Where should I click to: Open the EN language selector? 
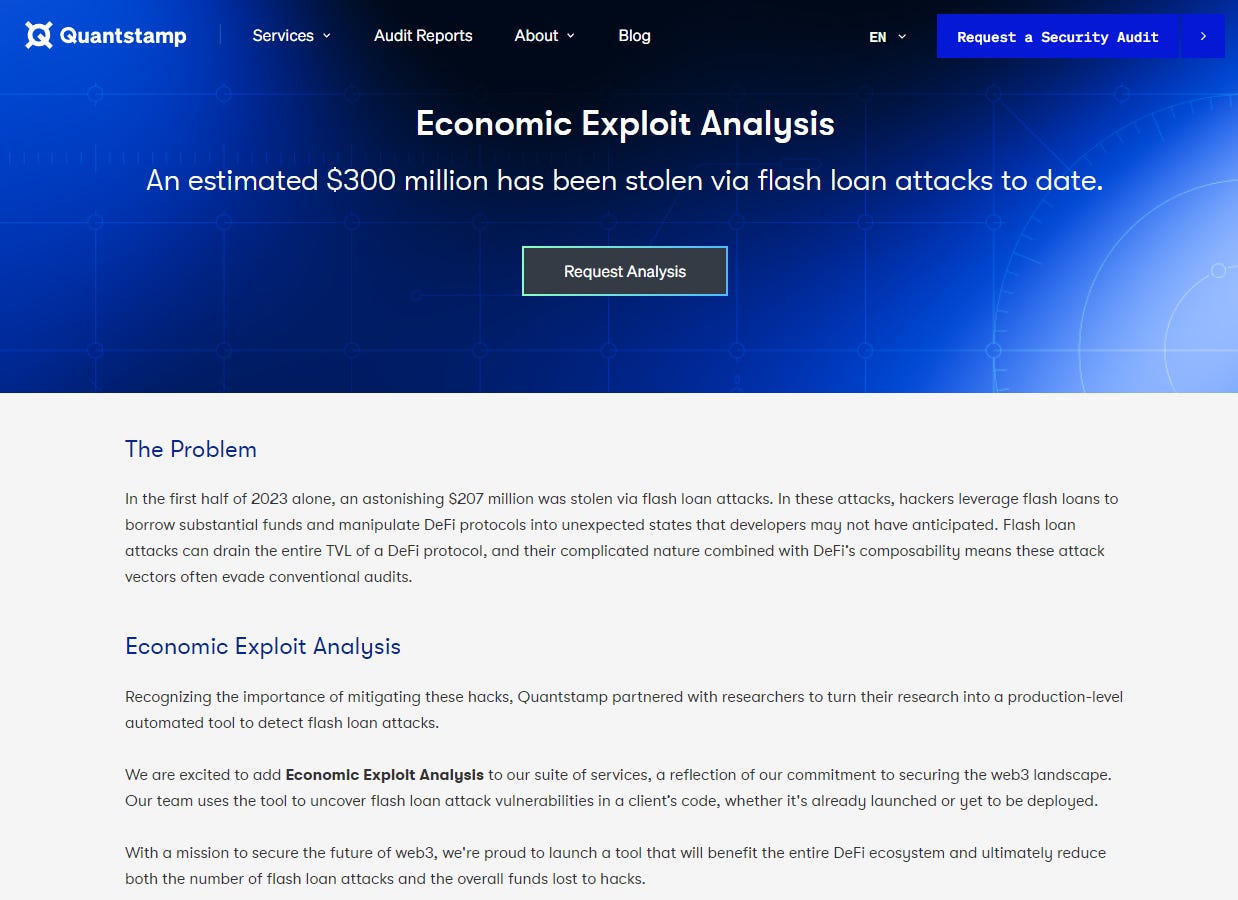(887, 36)
